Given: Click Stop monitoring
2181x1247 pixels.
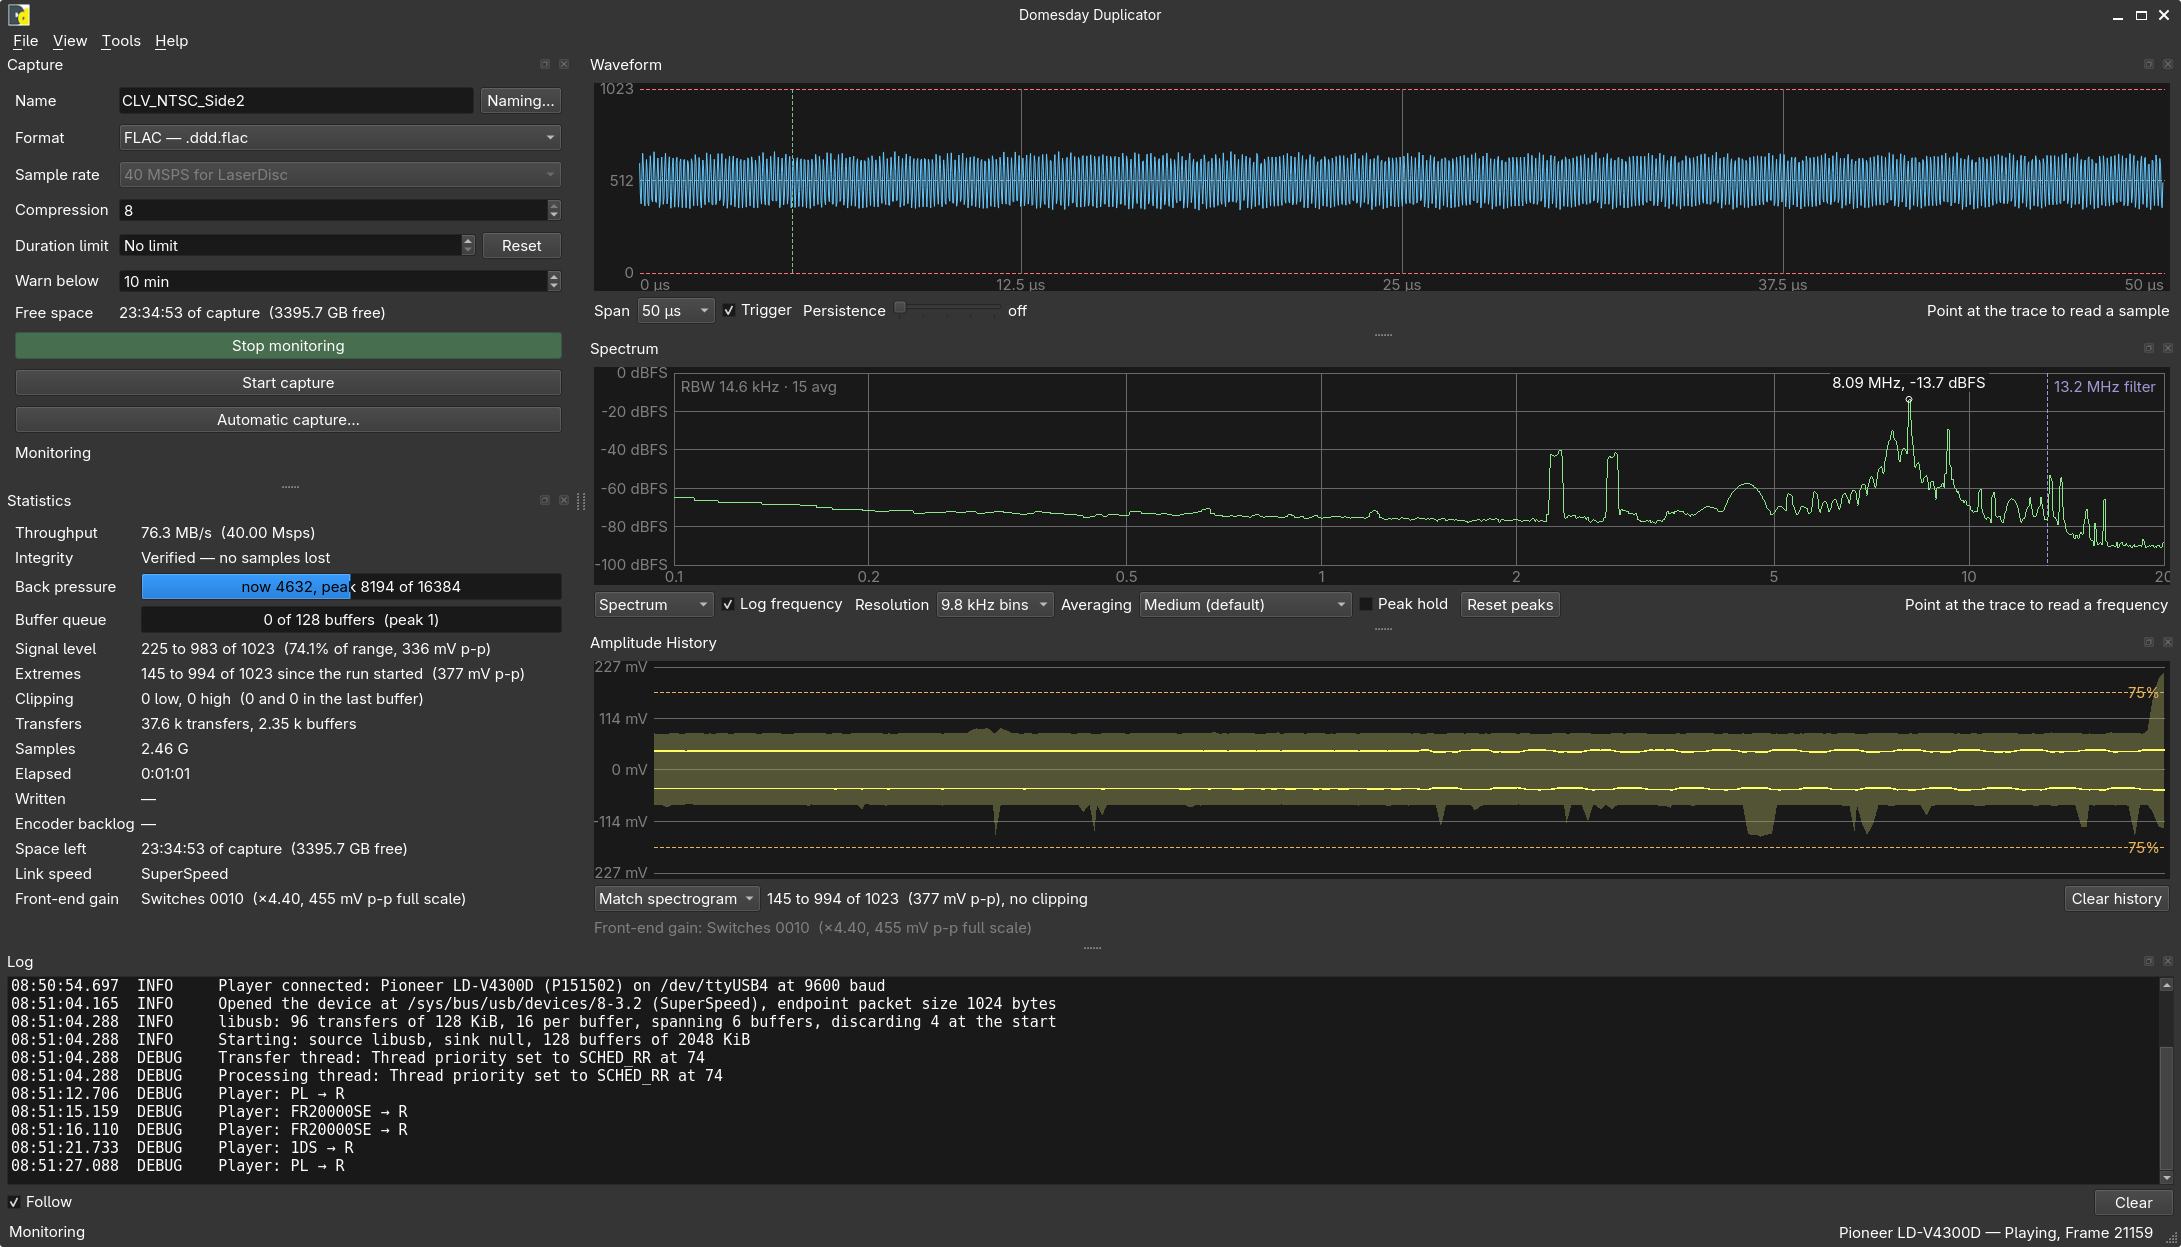Looking at the screenshot, I should coord(288,346).
